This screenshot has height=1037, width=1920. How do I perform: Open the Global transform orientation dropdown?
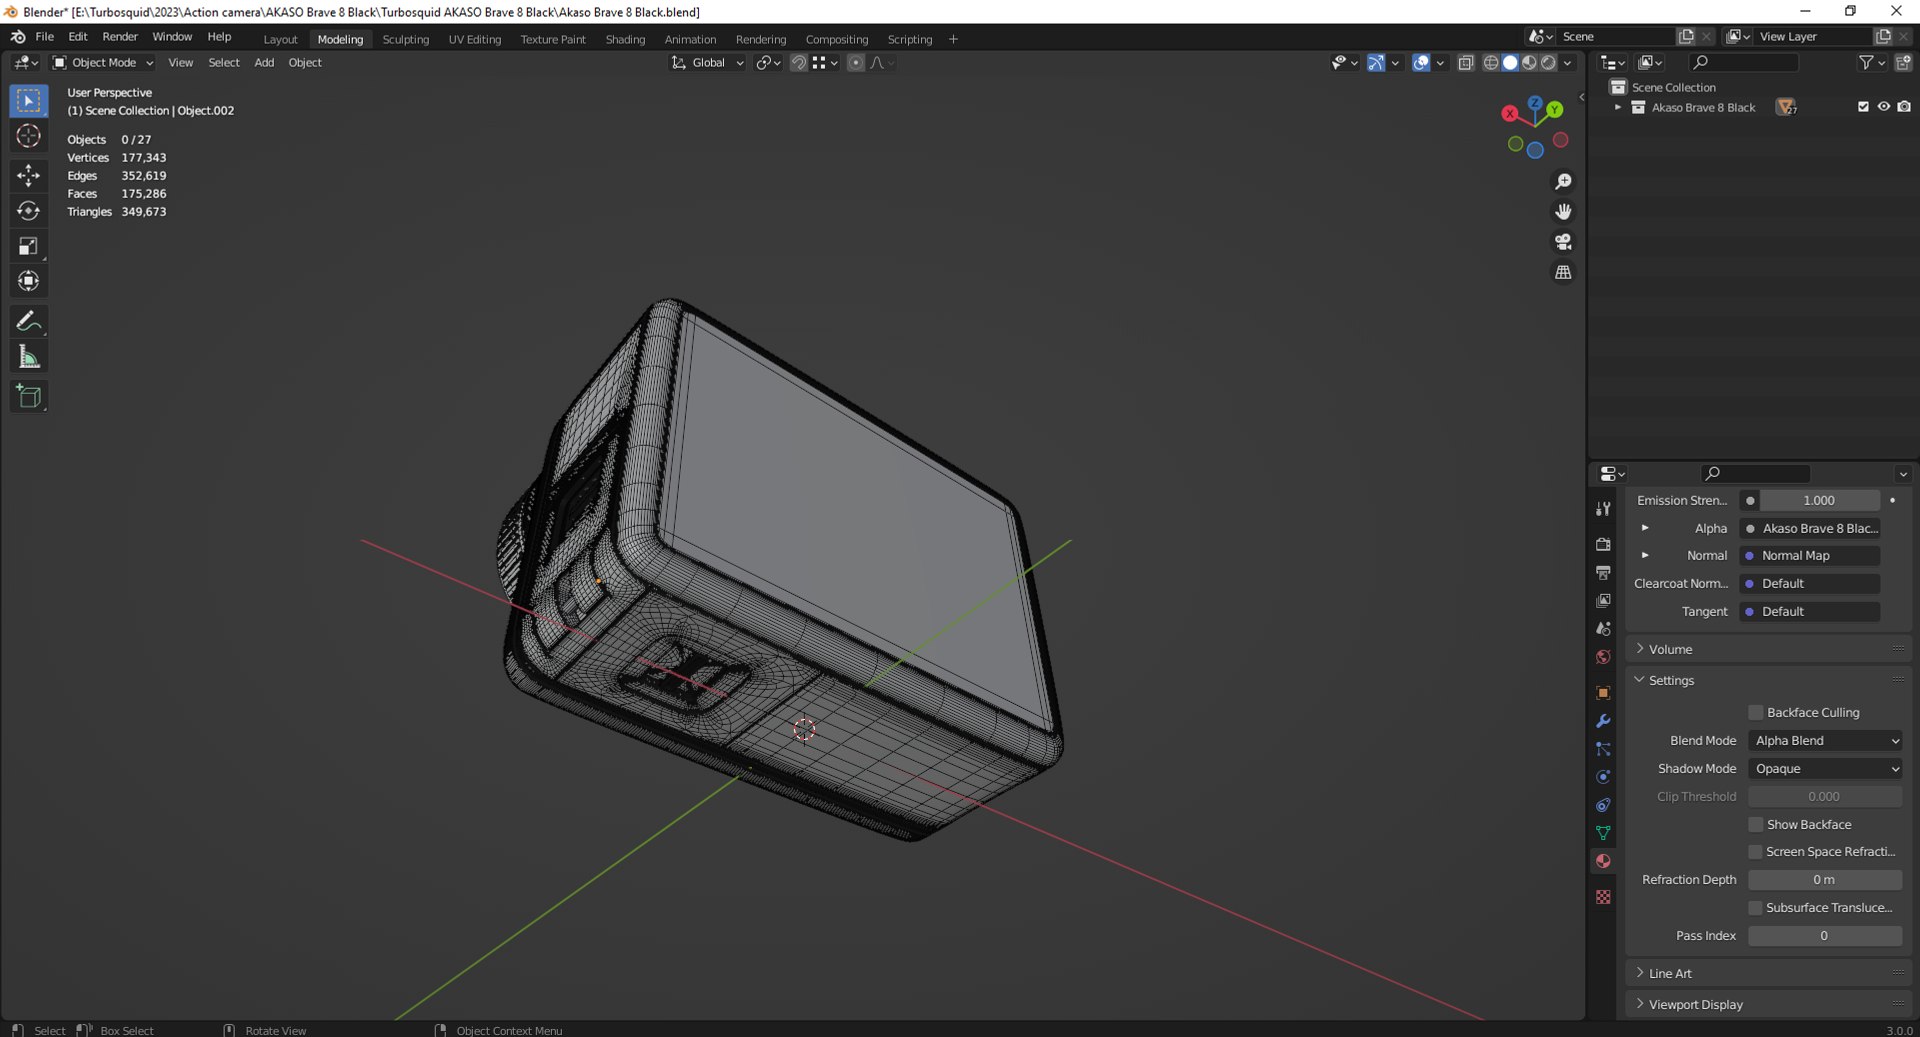coord(707,63)
